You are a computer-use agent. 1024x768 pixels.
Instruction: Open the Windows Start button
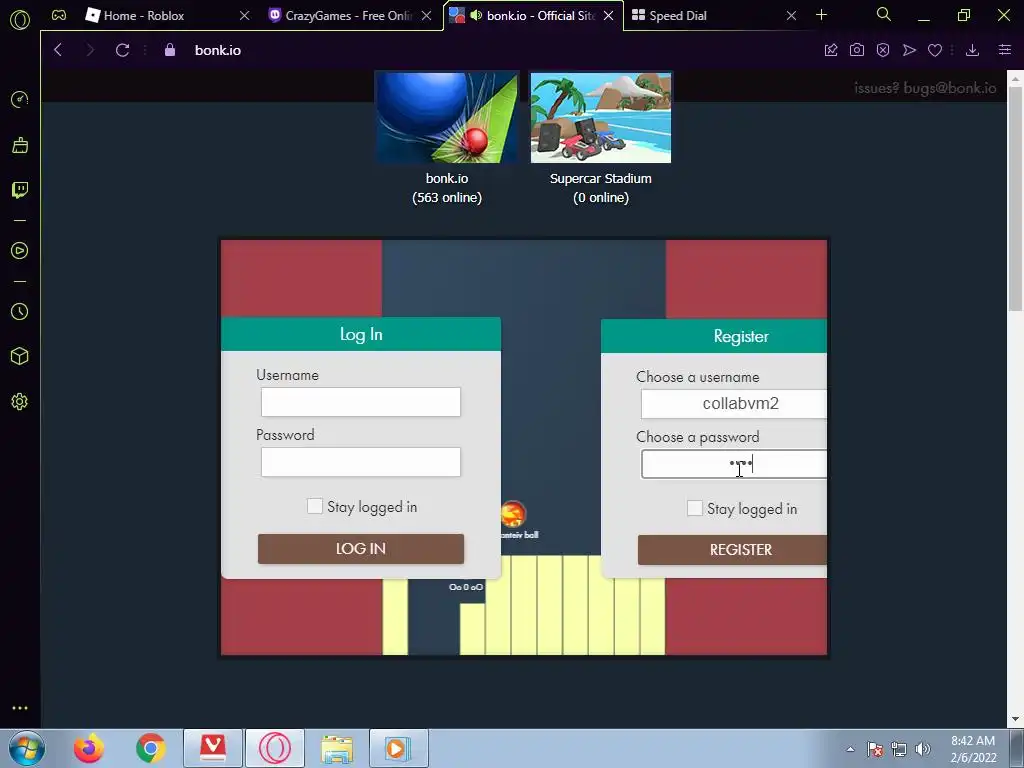[x=27, y=748]
